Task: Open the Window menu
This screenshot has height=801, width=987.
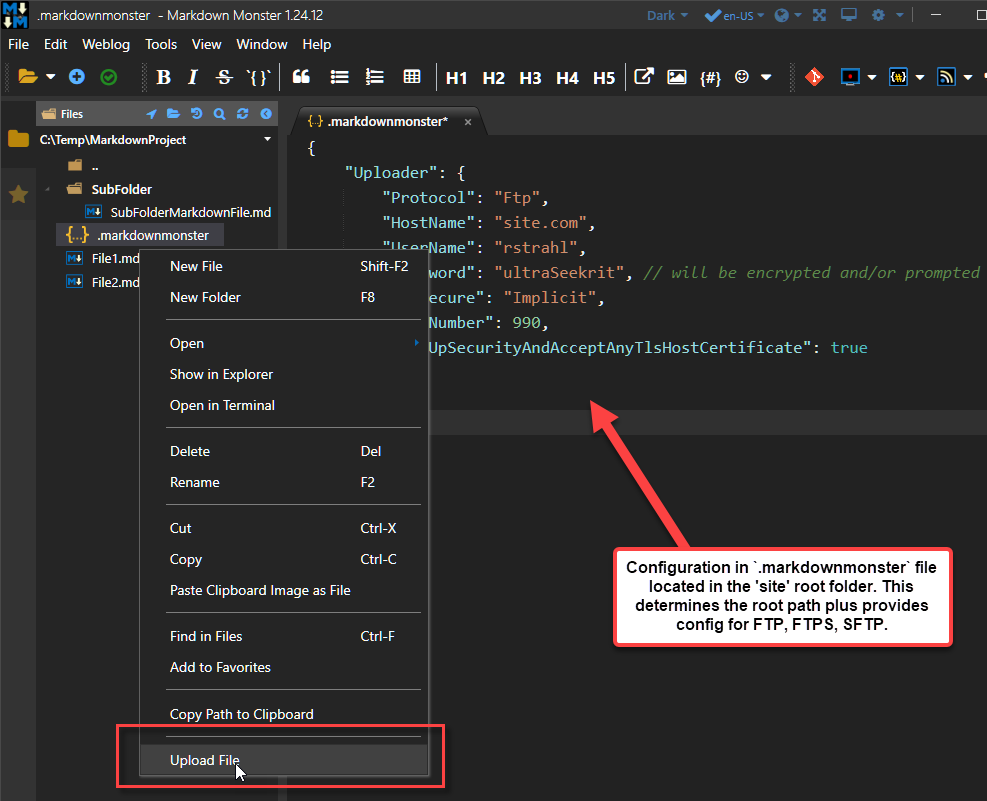Action: 262,44
